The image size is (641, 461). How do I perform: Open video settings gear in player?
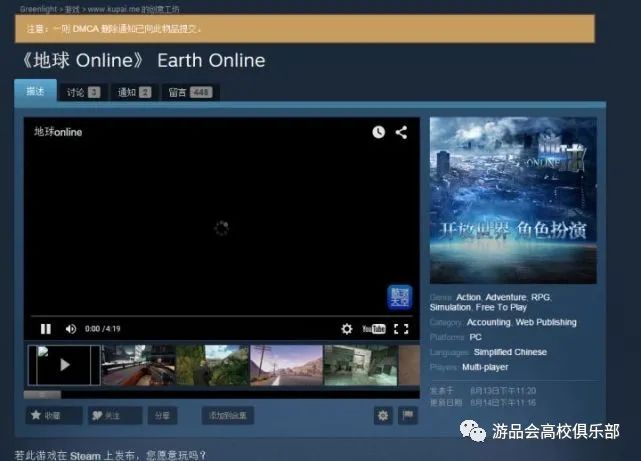pyautogui.click(x=347, y=329)
